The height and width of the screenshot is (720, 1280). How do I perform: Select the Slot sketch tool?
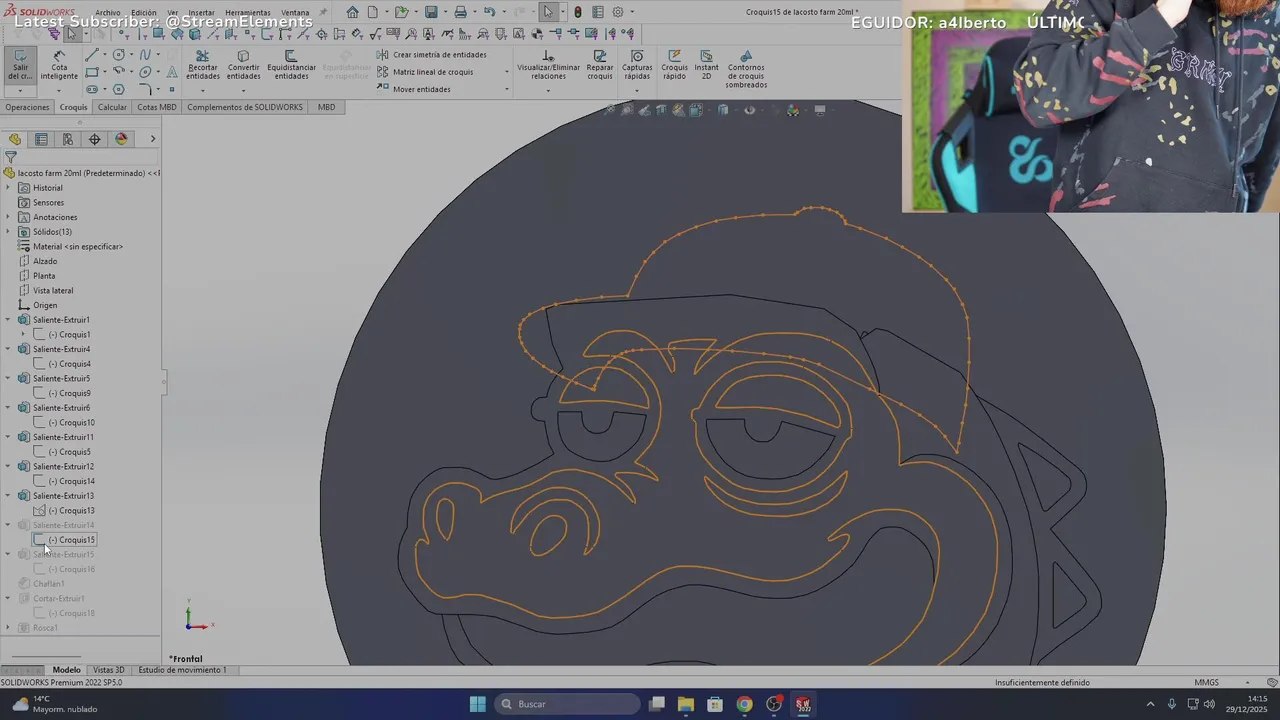click(x=92, y=89)
